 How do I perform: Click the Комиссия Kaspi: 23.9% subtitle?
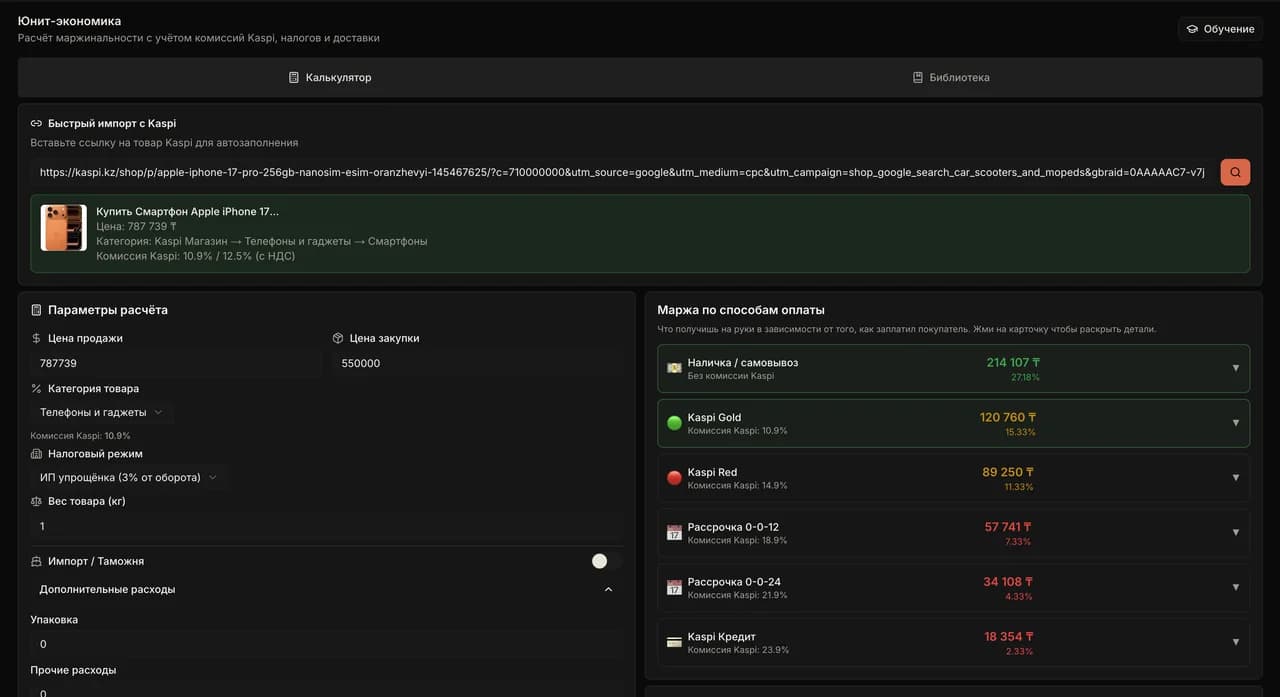coord(738,650)
